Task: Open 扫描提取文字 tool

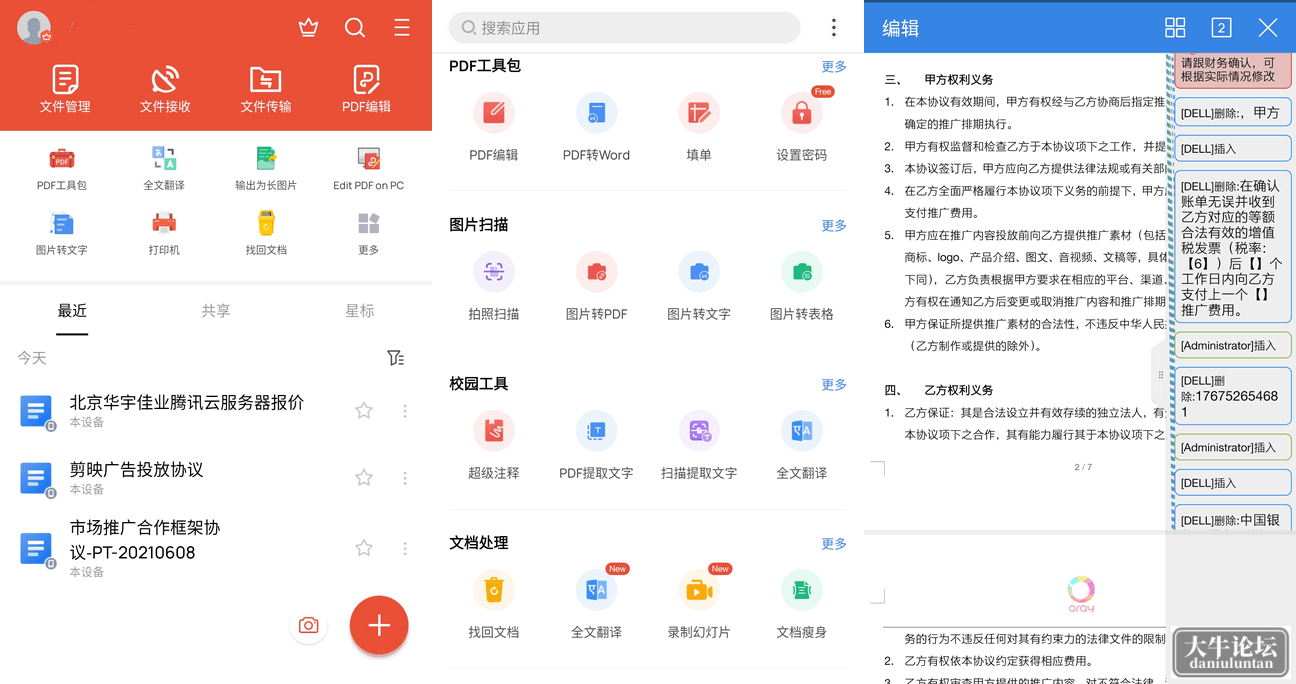Action: tap(699, 445)
